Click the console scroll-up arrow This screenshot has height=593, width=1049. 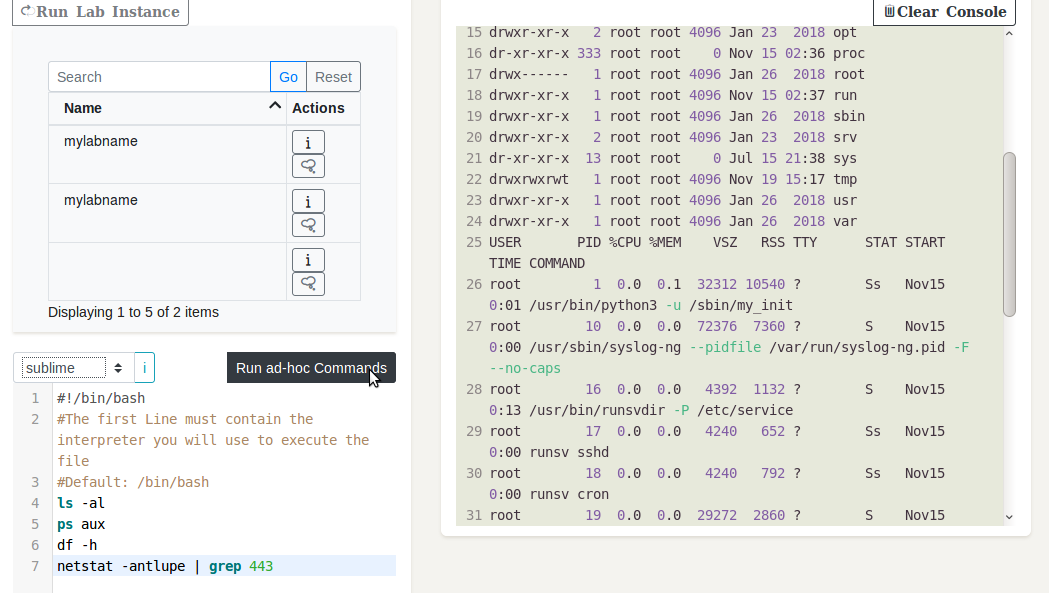pos(1010,33)
